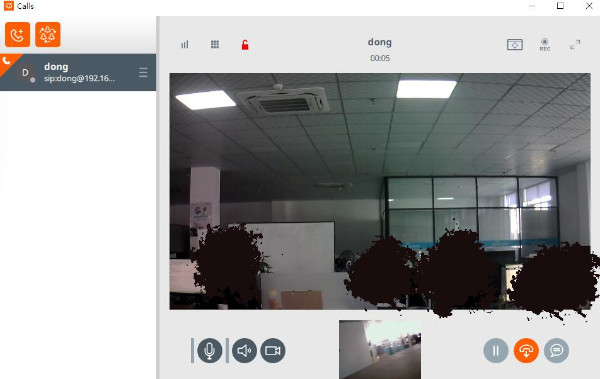
Task: Open the dial pad grid icon
Action: (215, 45)
